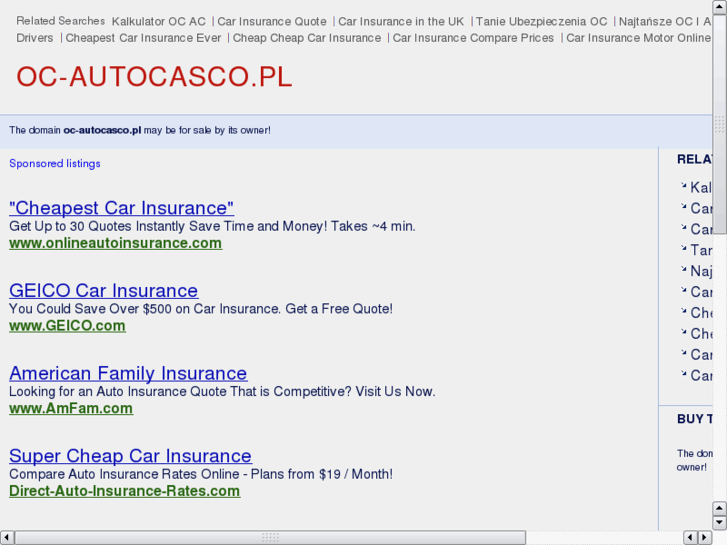This screenshot has height=545, width=727.
Task: Open the sidebar 'Tar' related link
Action: tap(701, 250)
